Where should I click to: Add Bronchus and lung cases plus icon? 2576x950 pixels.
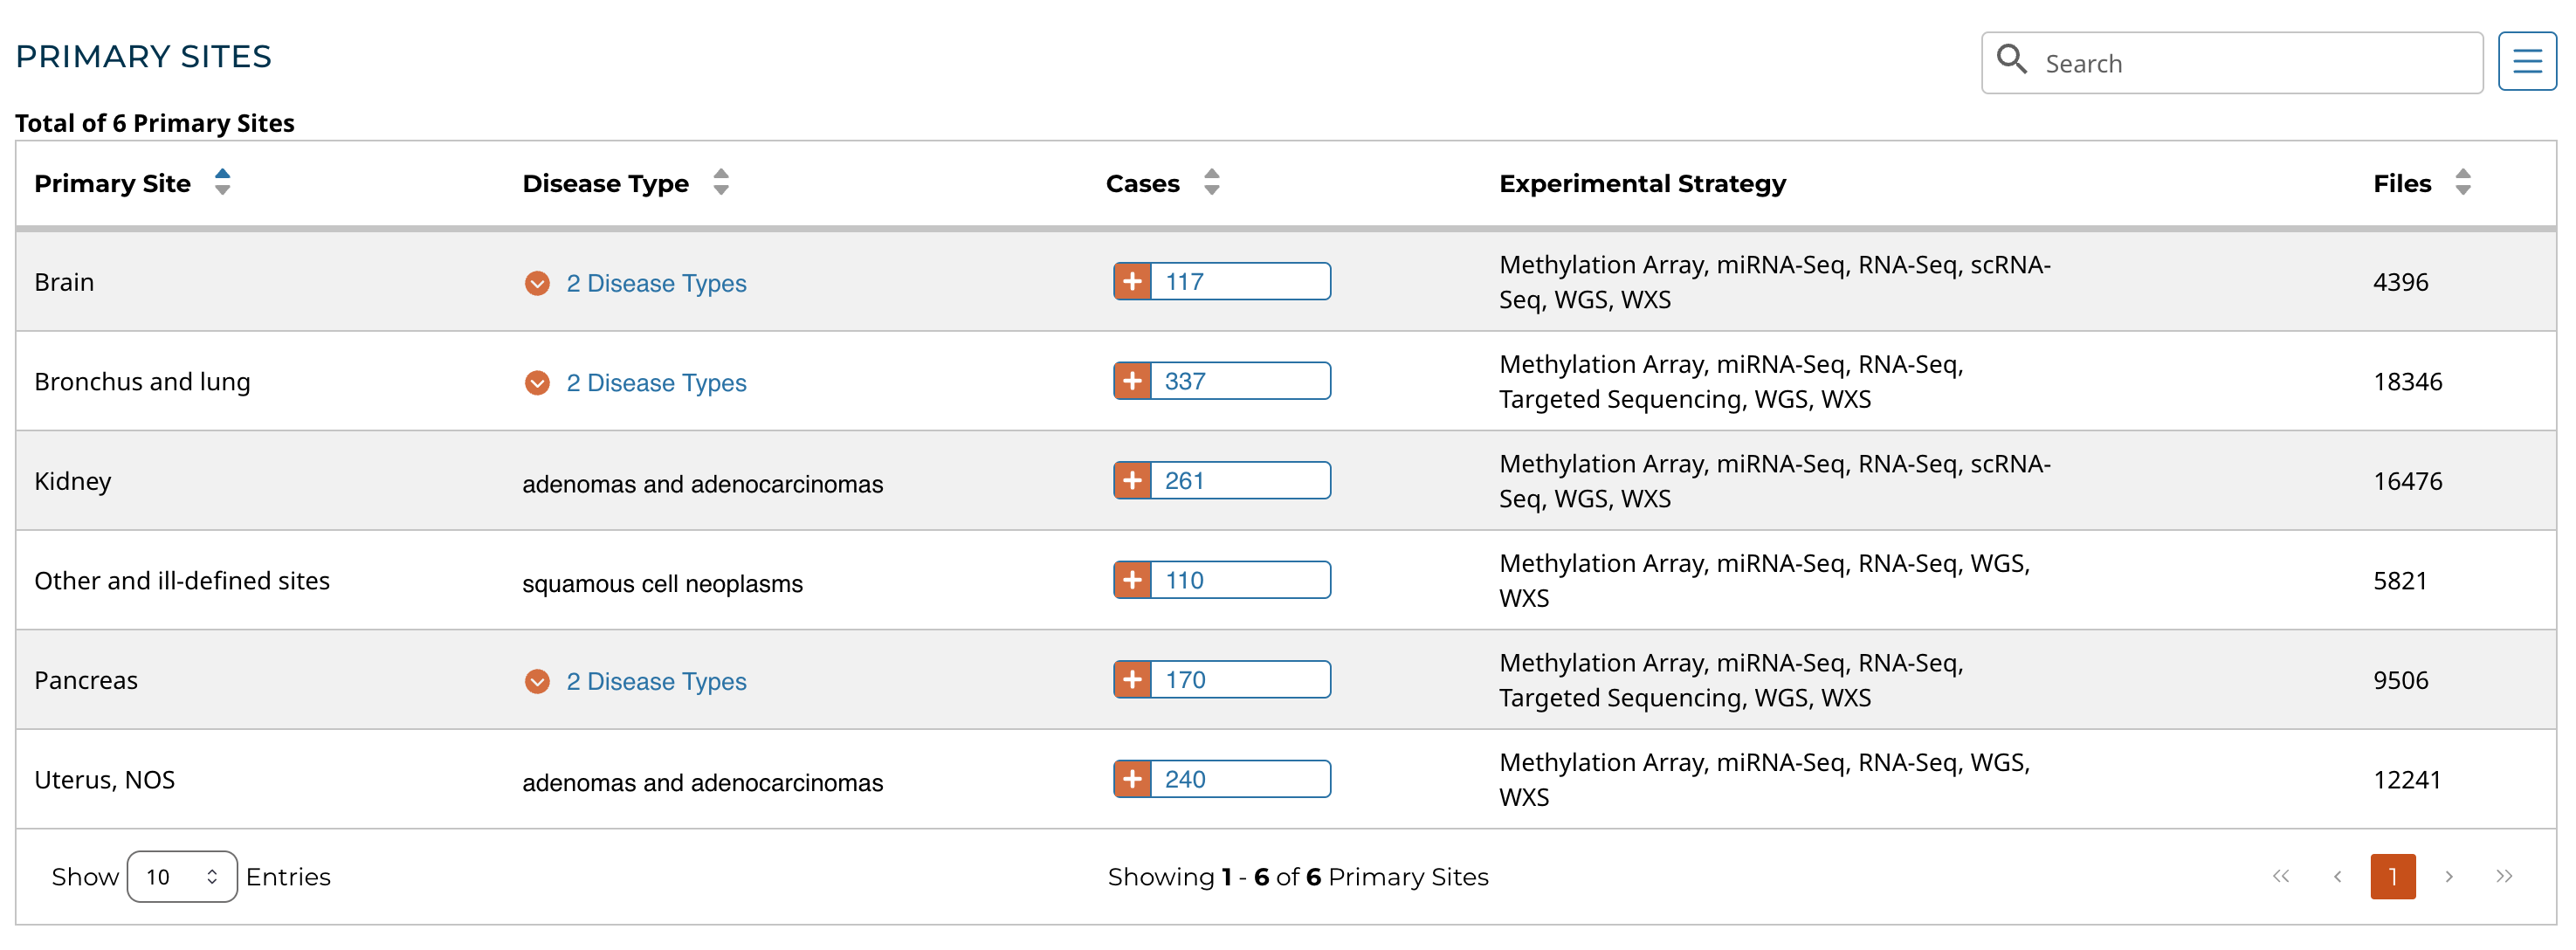pyautogui.click(x=1132, y=381)
